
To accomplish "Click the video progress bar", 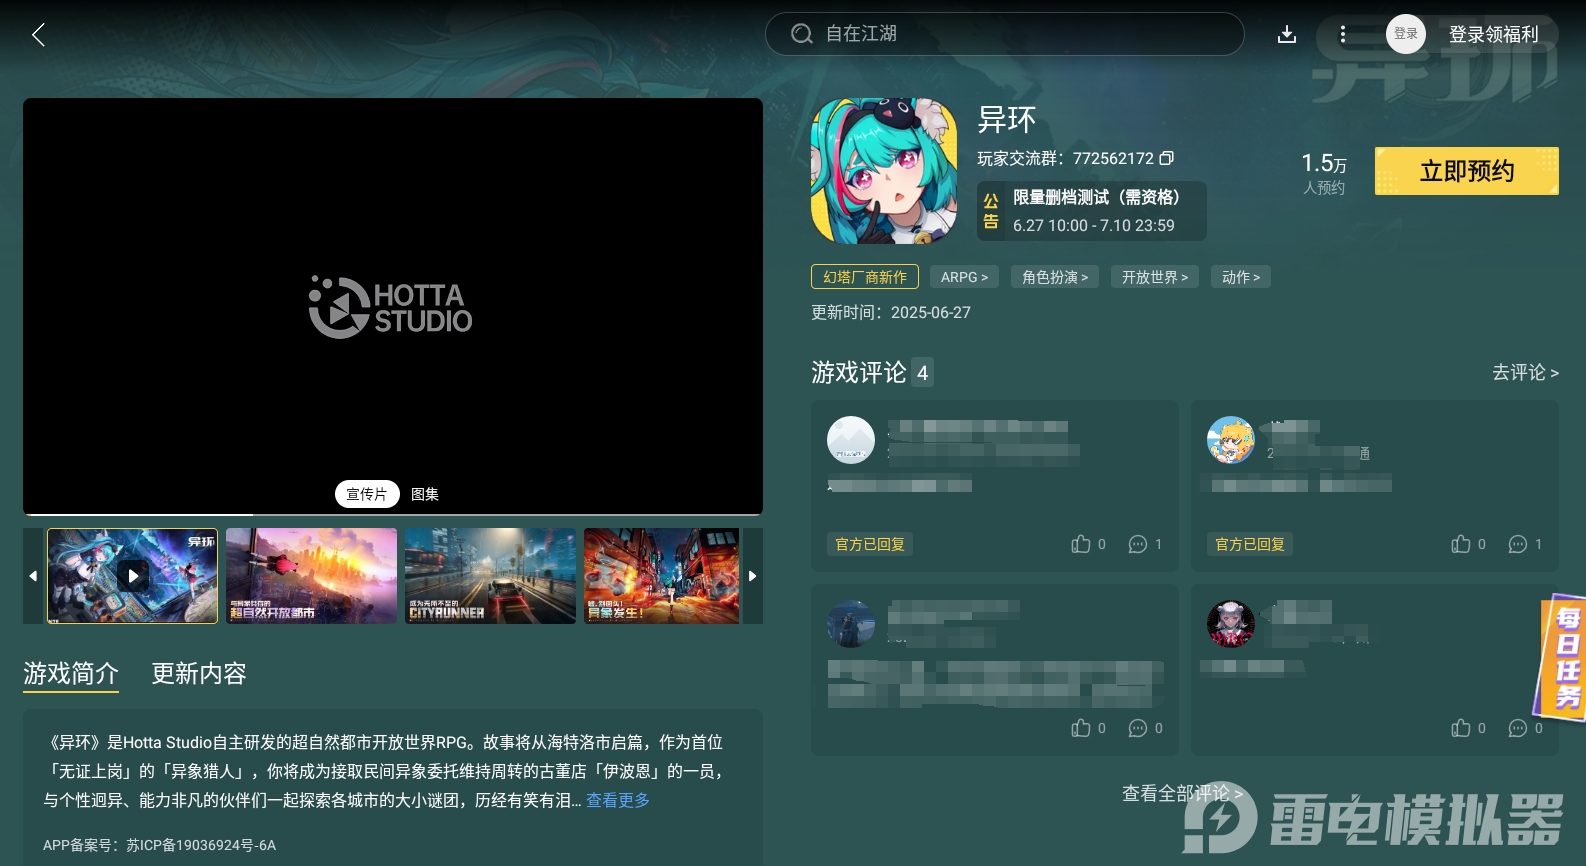I will 393,514.
